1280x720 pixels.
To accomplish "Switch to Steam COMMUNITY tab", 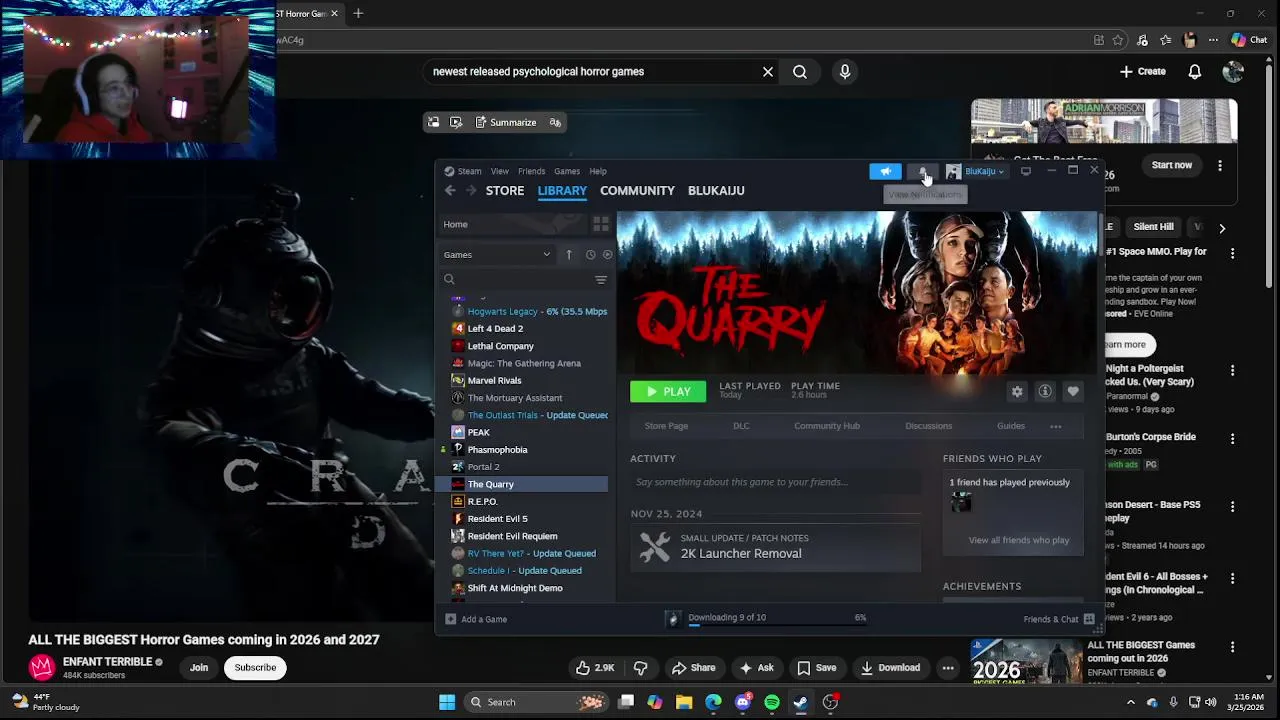I will tap(637, 190).
